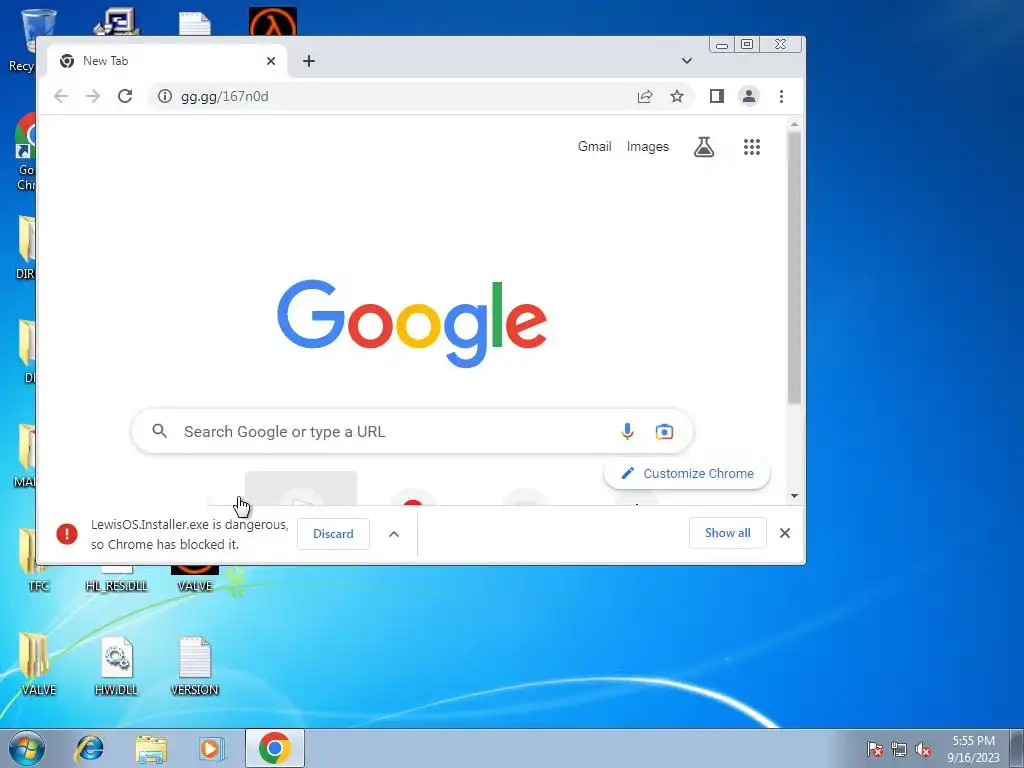1024x768 pixels.
Task: Open Chrome's three-dot menu
Action: [x=781, y=97]
